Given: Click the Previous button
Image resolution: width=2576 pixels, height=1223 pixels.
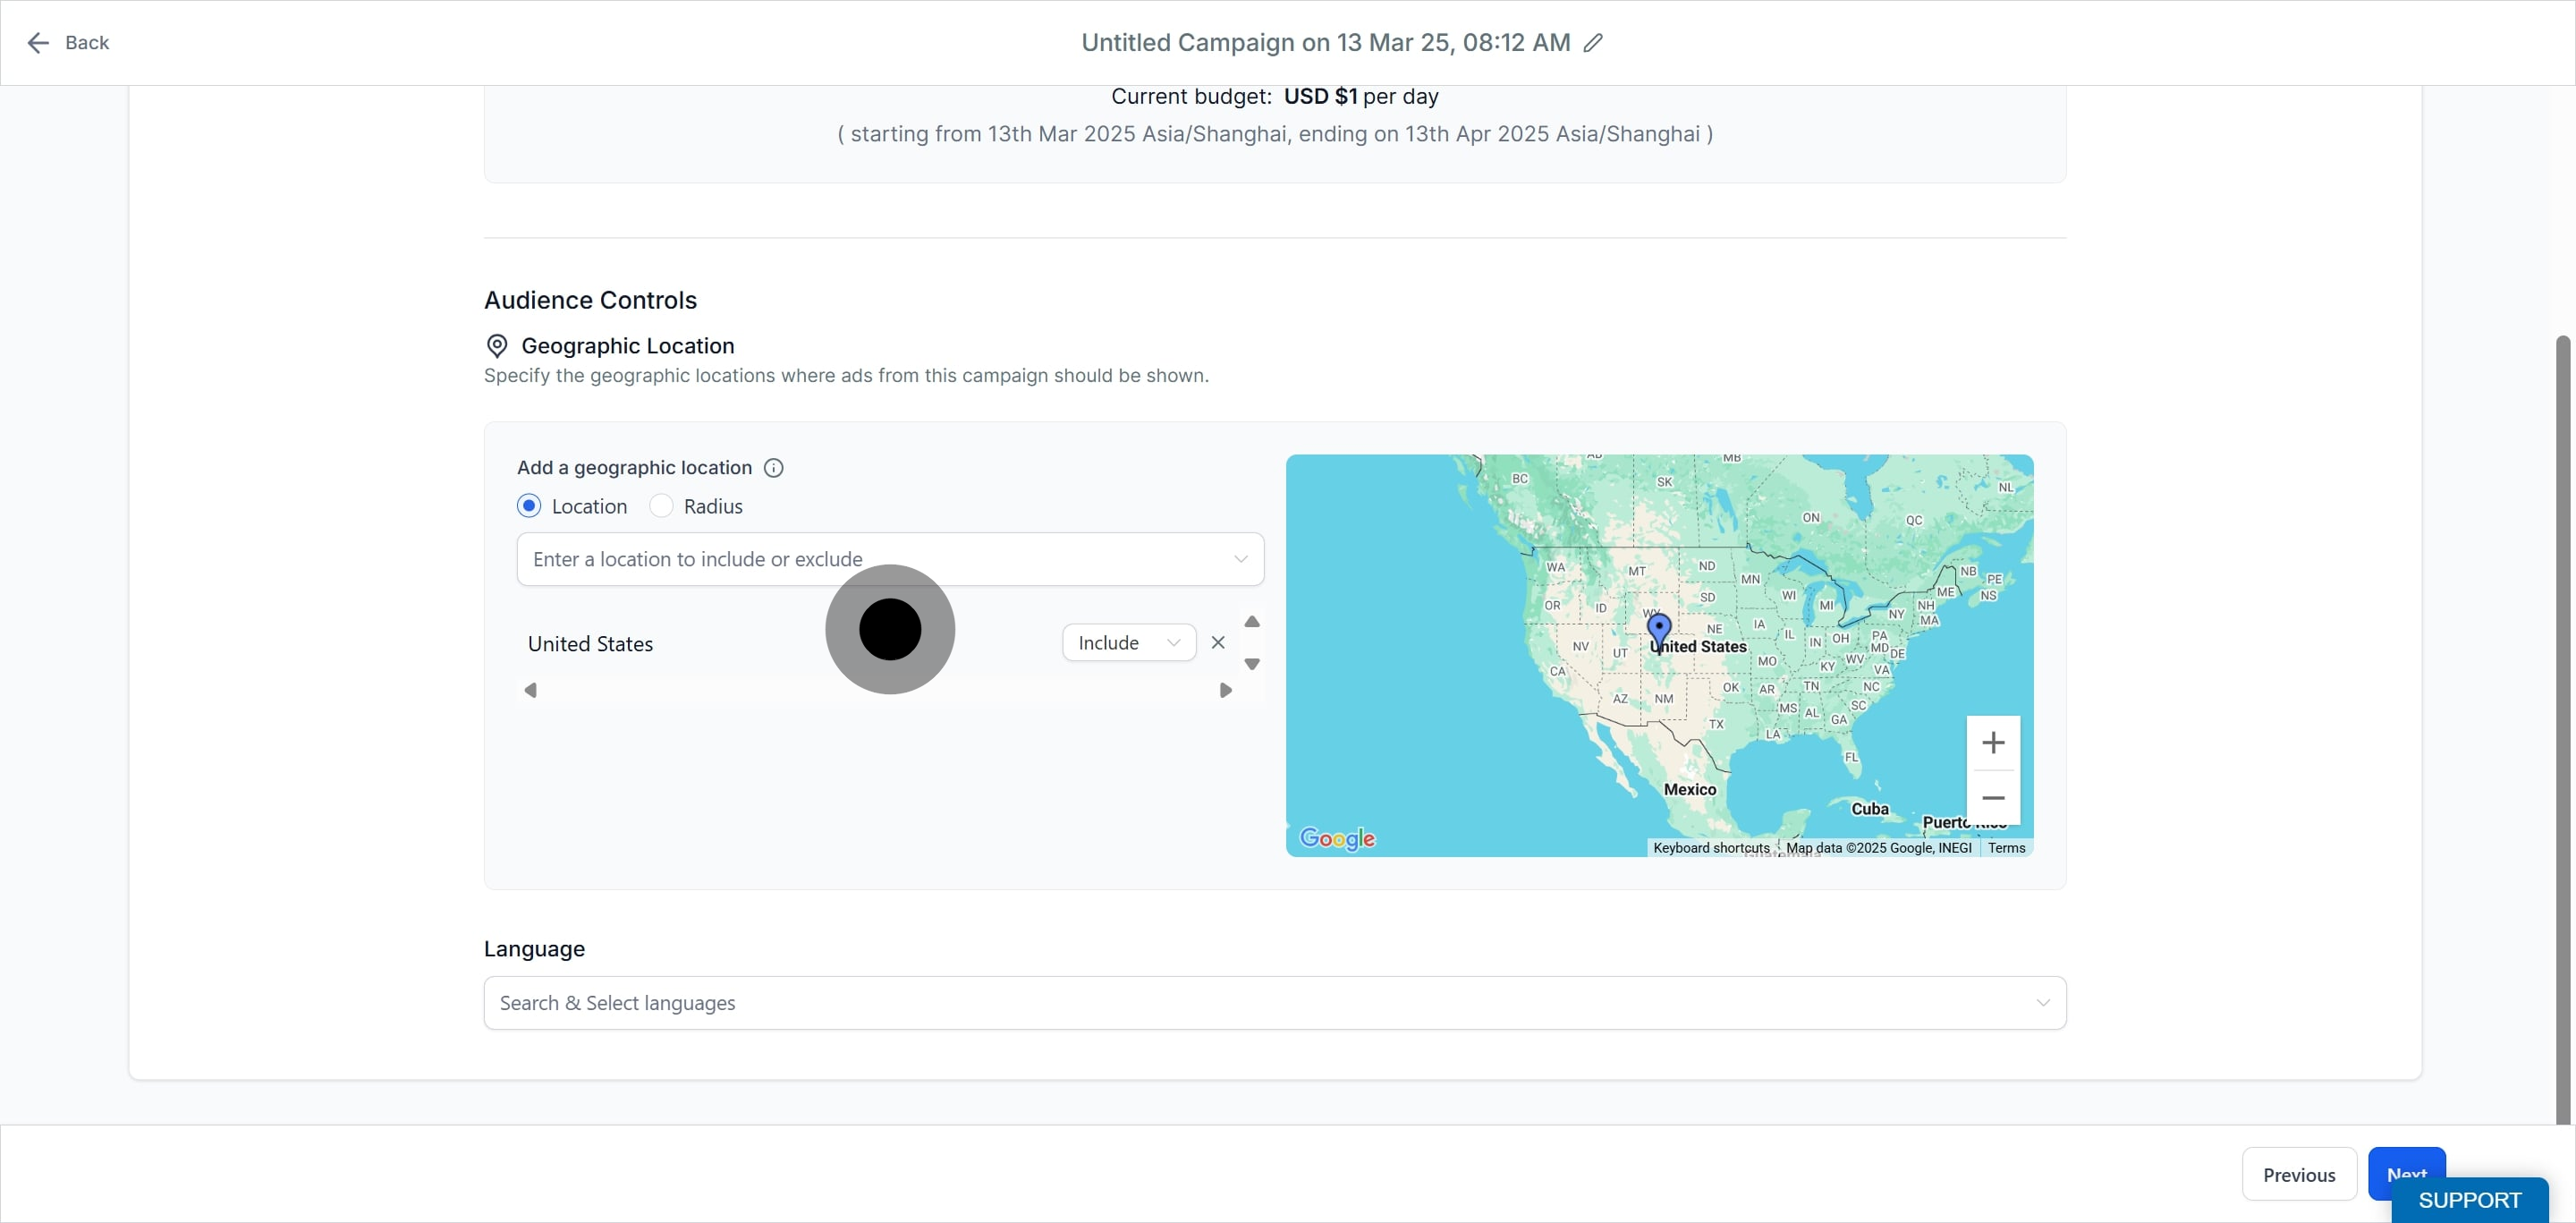Looking at the screenshot, I should pos(2299,1175).
